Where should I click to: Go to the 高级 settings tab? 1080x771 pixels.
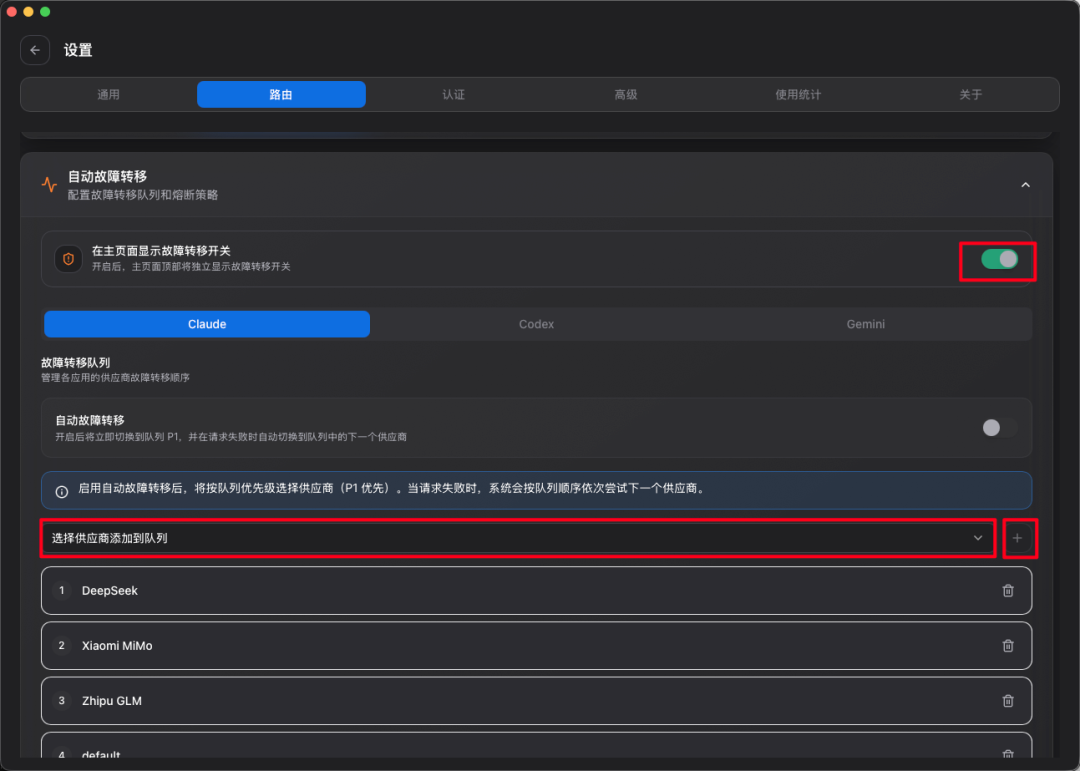click(626, 94)
